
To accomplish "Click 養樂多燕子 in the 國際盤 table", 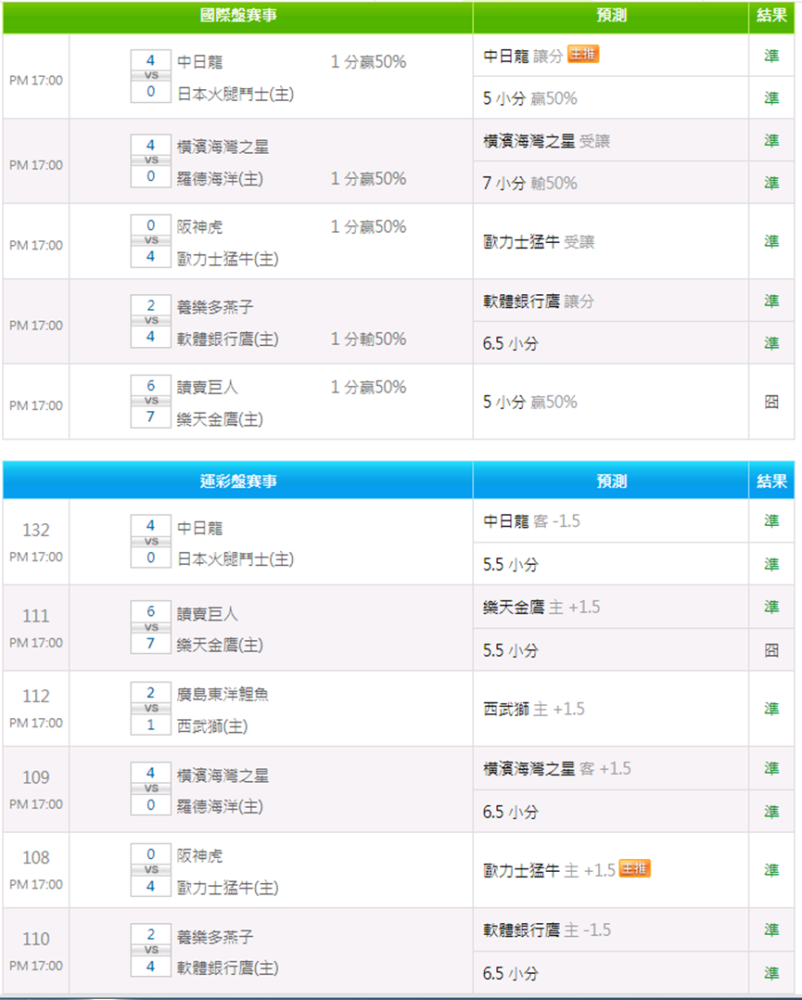I will click(x=215, y=307).
